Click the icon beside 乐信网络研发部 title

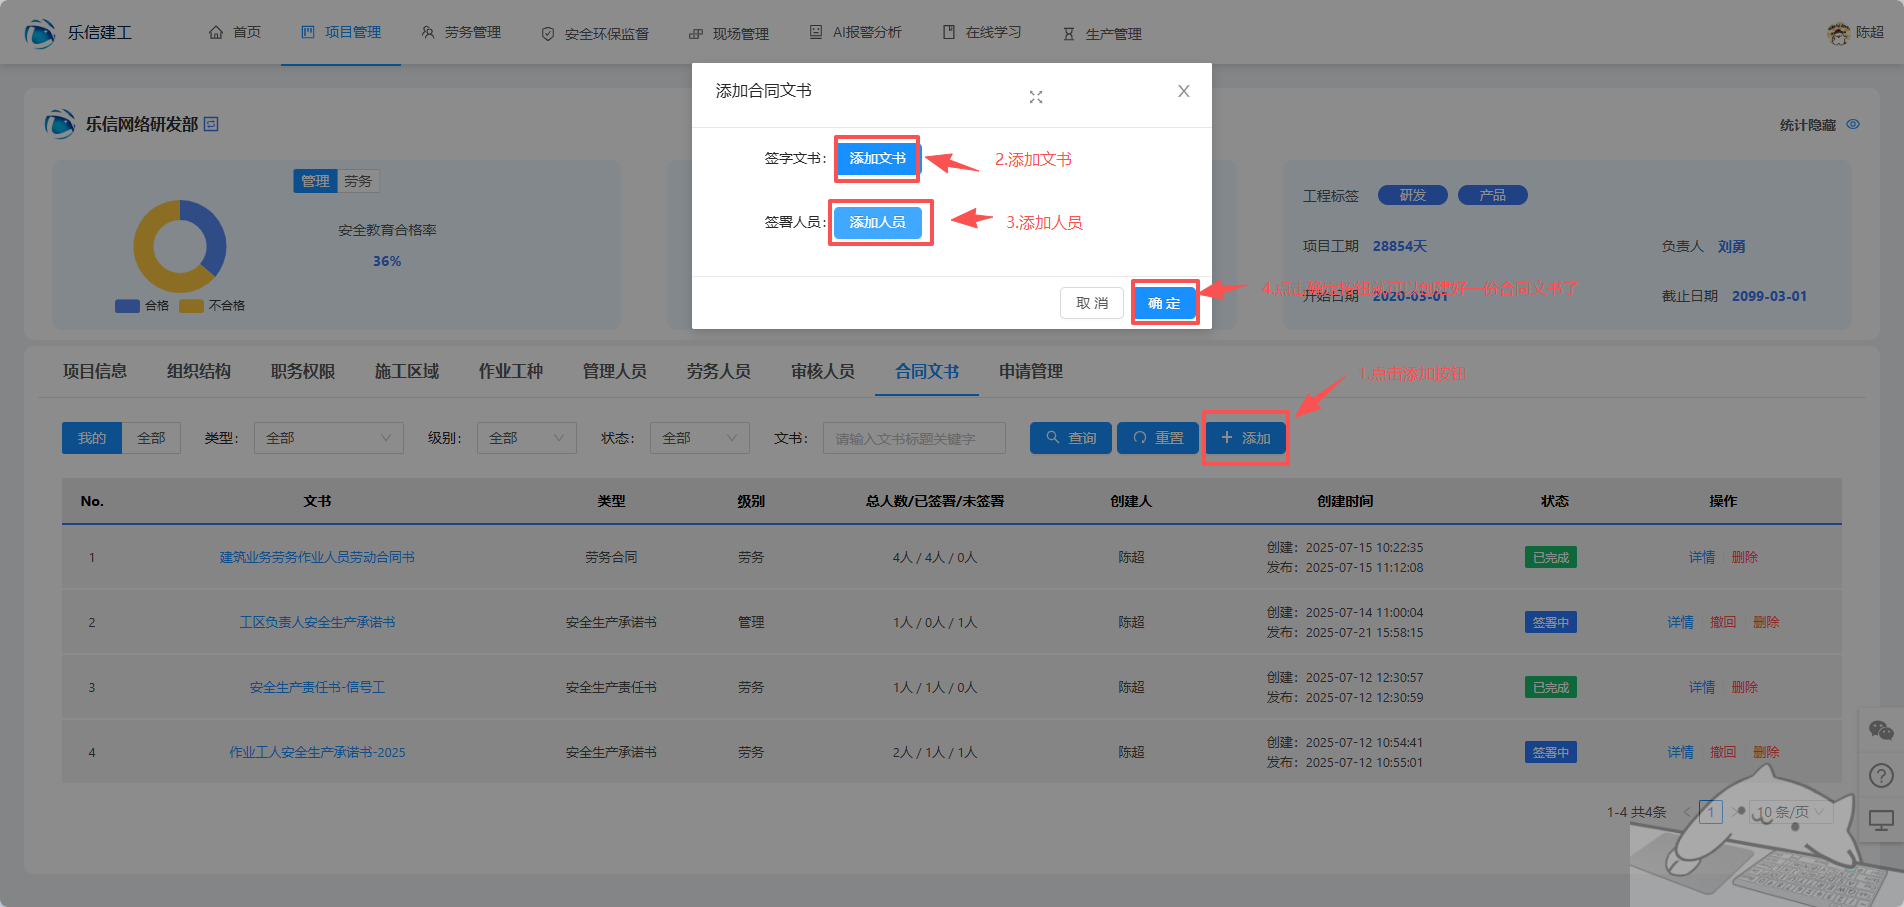211,124
